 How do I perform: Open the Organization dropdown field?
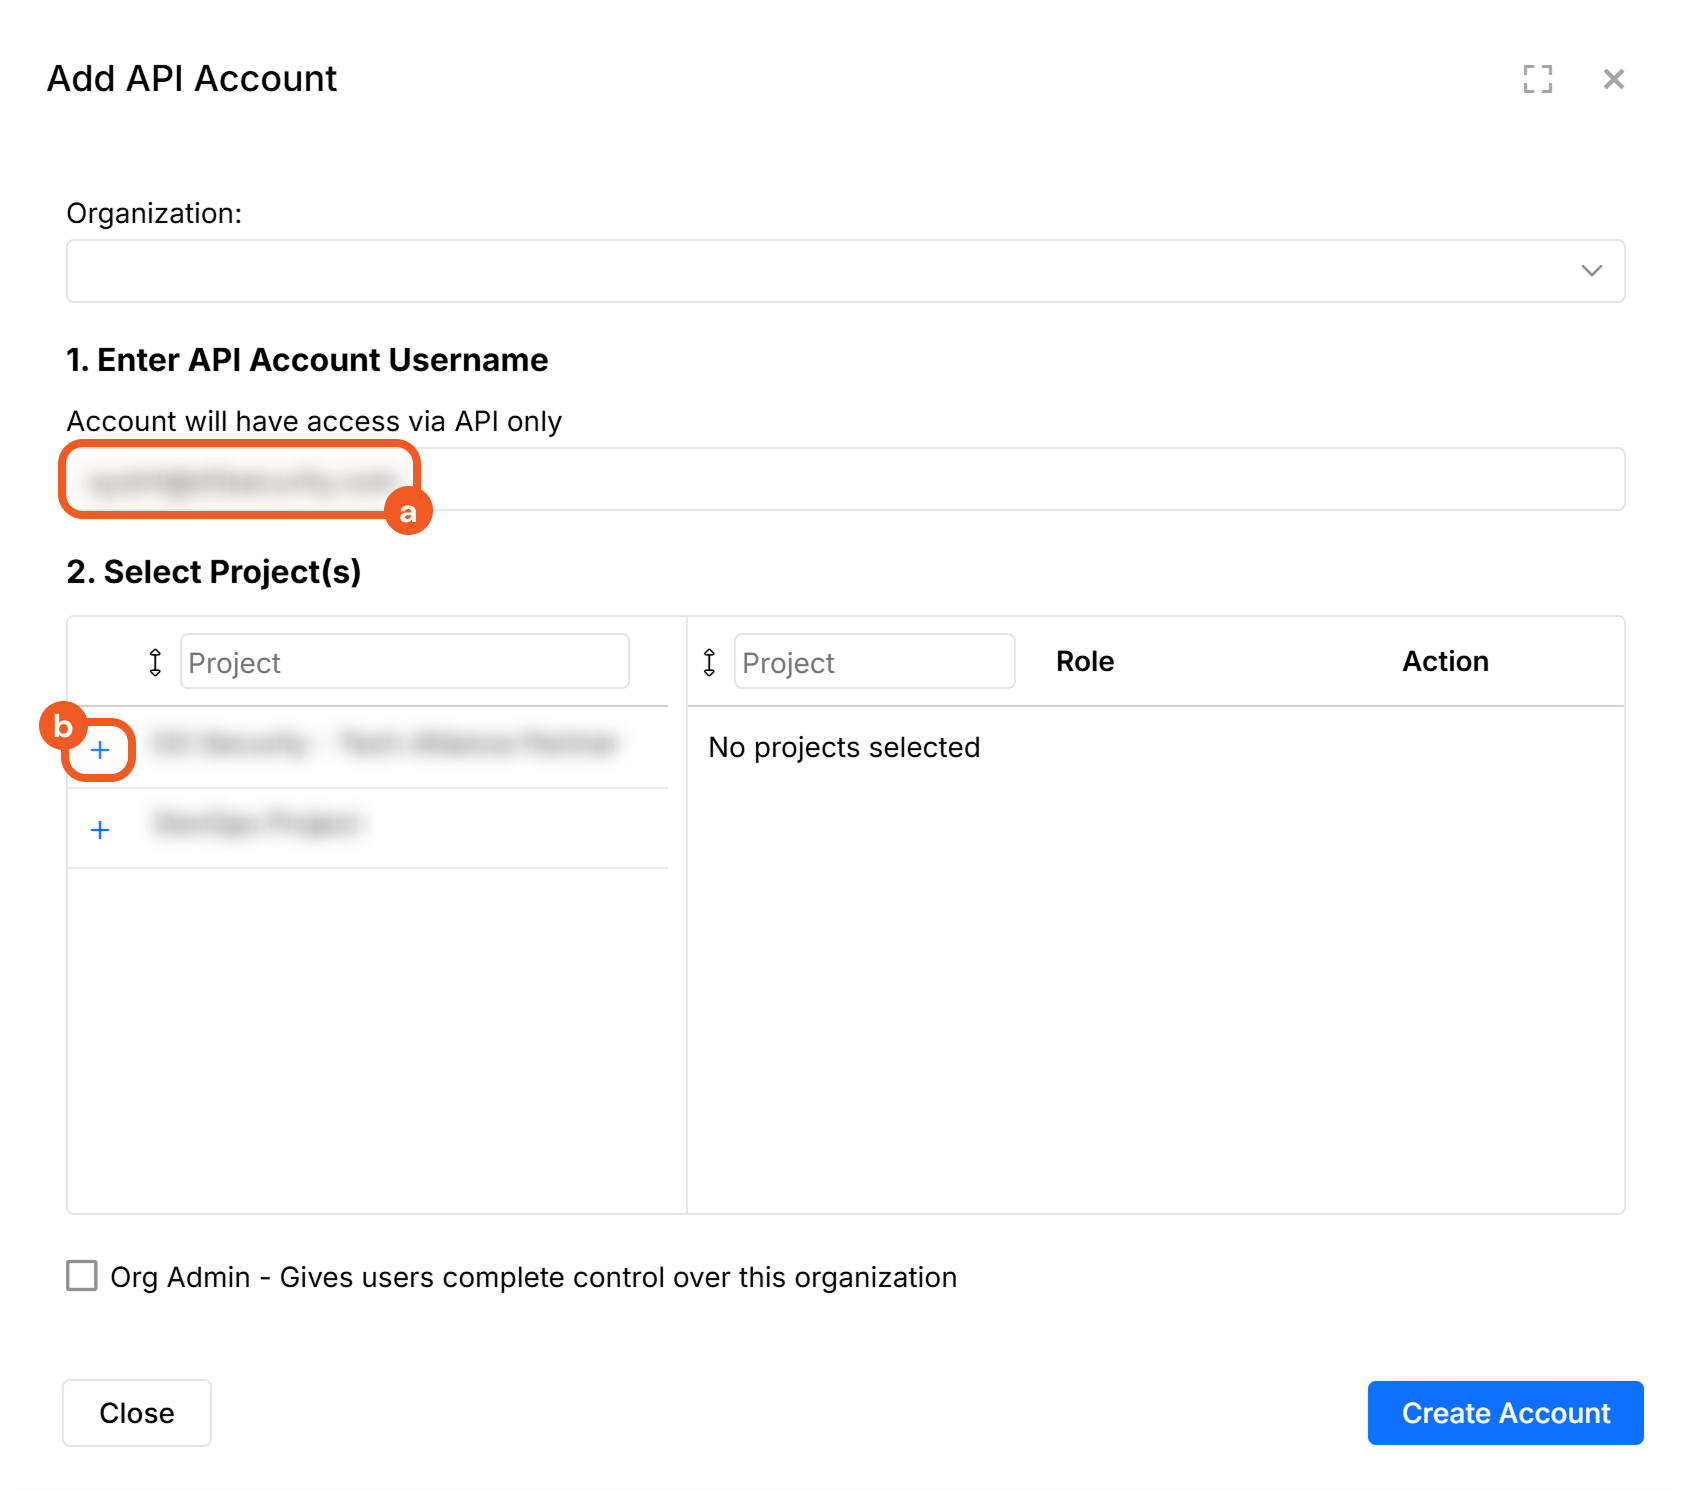[x=820, y=271]
